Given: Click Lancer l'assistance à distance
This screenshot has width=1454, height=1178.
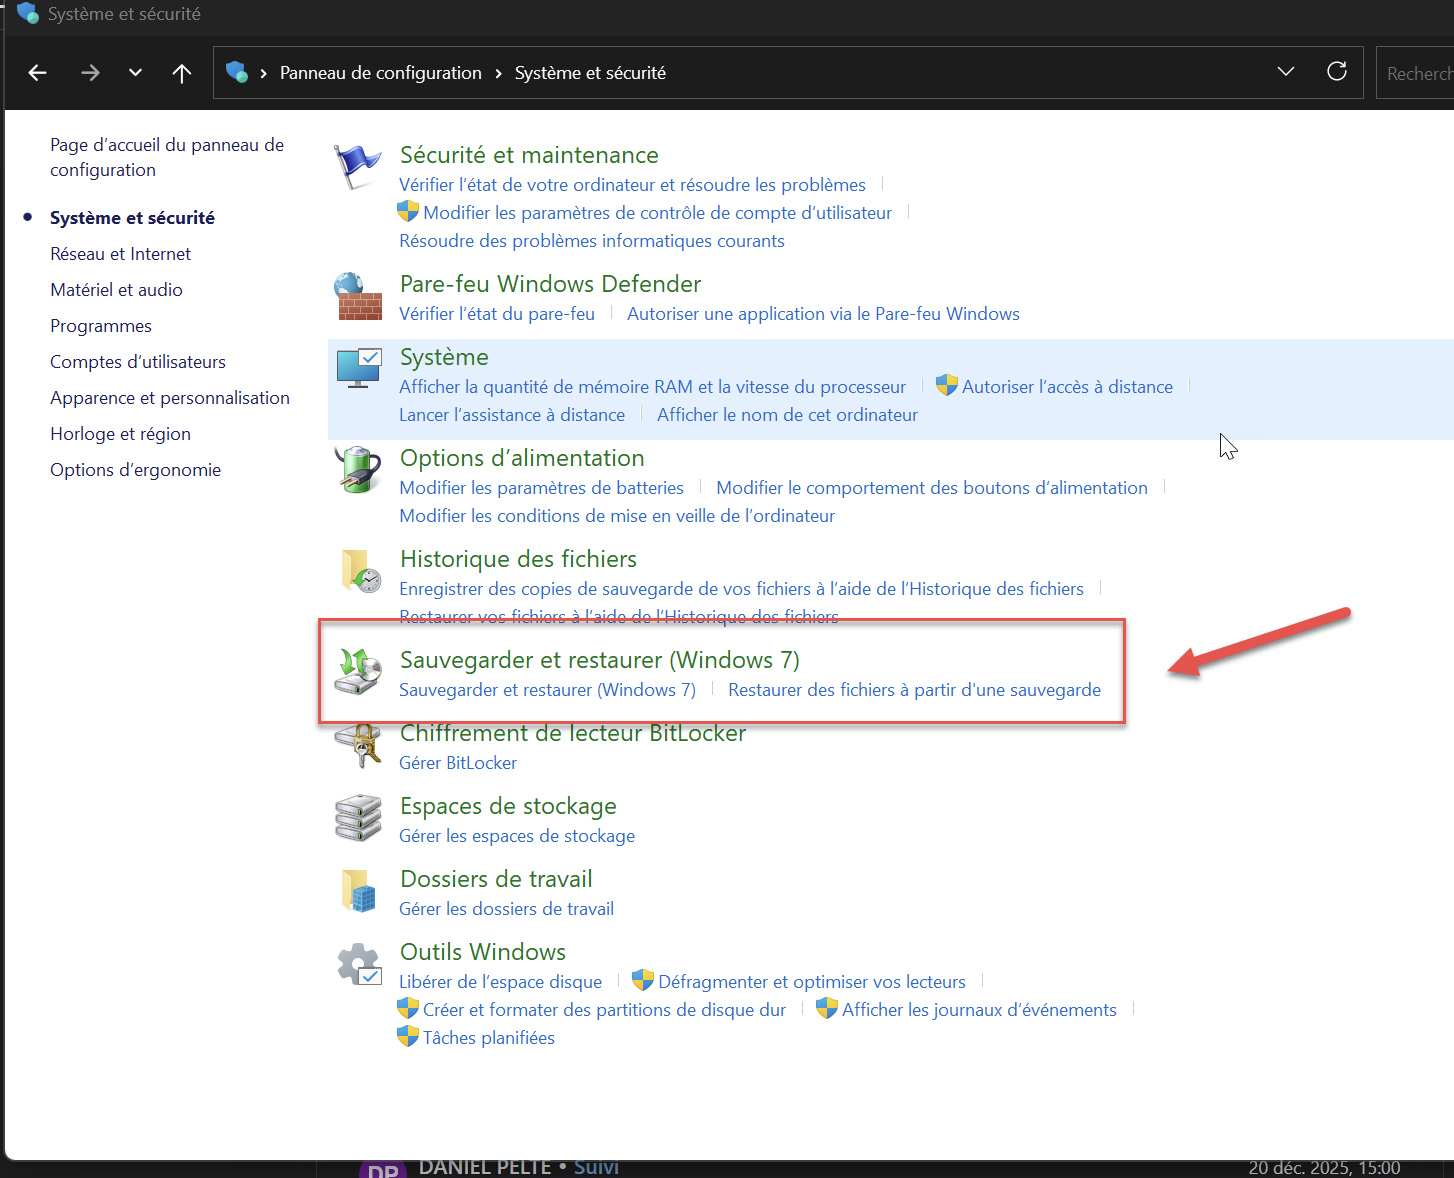Looking at the screenshot, I should [x=512, y=415].
